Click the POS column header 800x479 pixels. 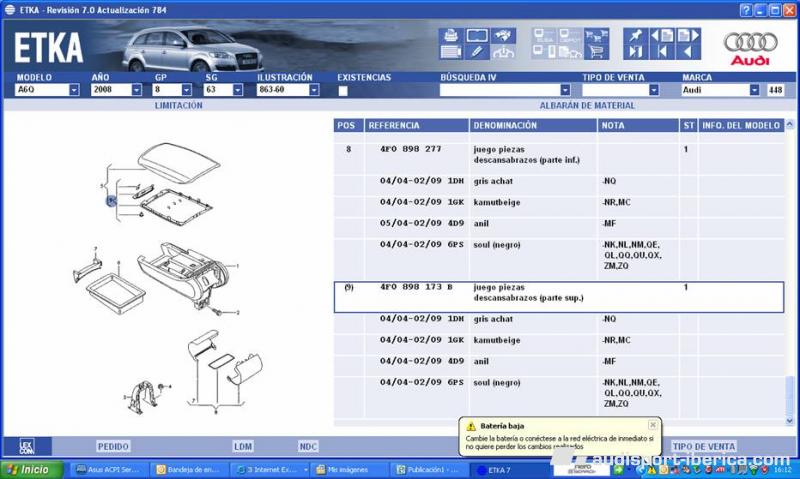point(348,125)
